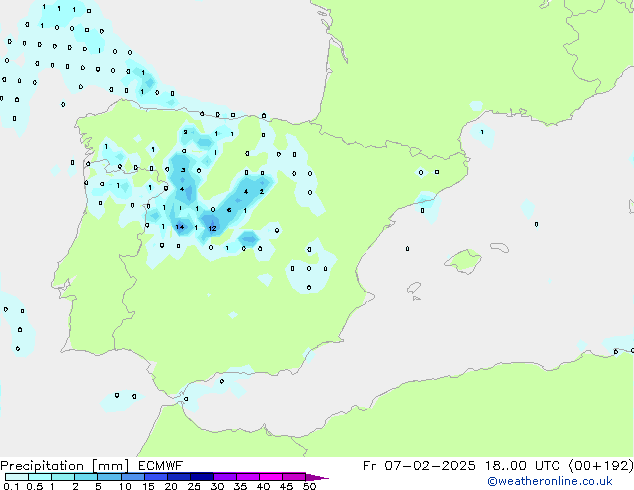This screenshot has width=634, height=490.
Task: Click the 'ECMWF' model label
Action: 160,466
